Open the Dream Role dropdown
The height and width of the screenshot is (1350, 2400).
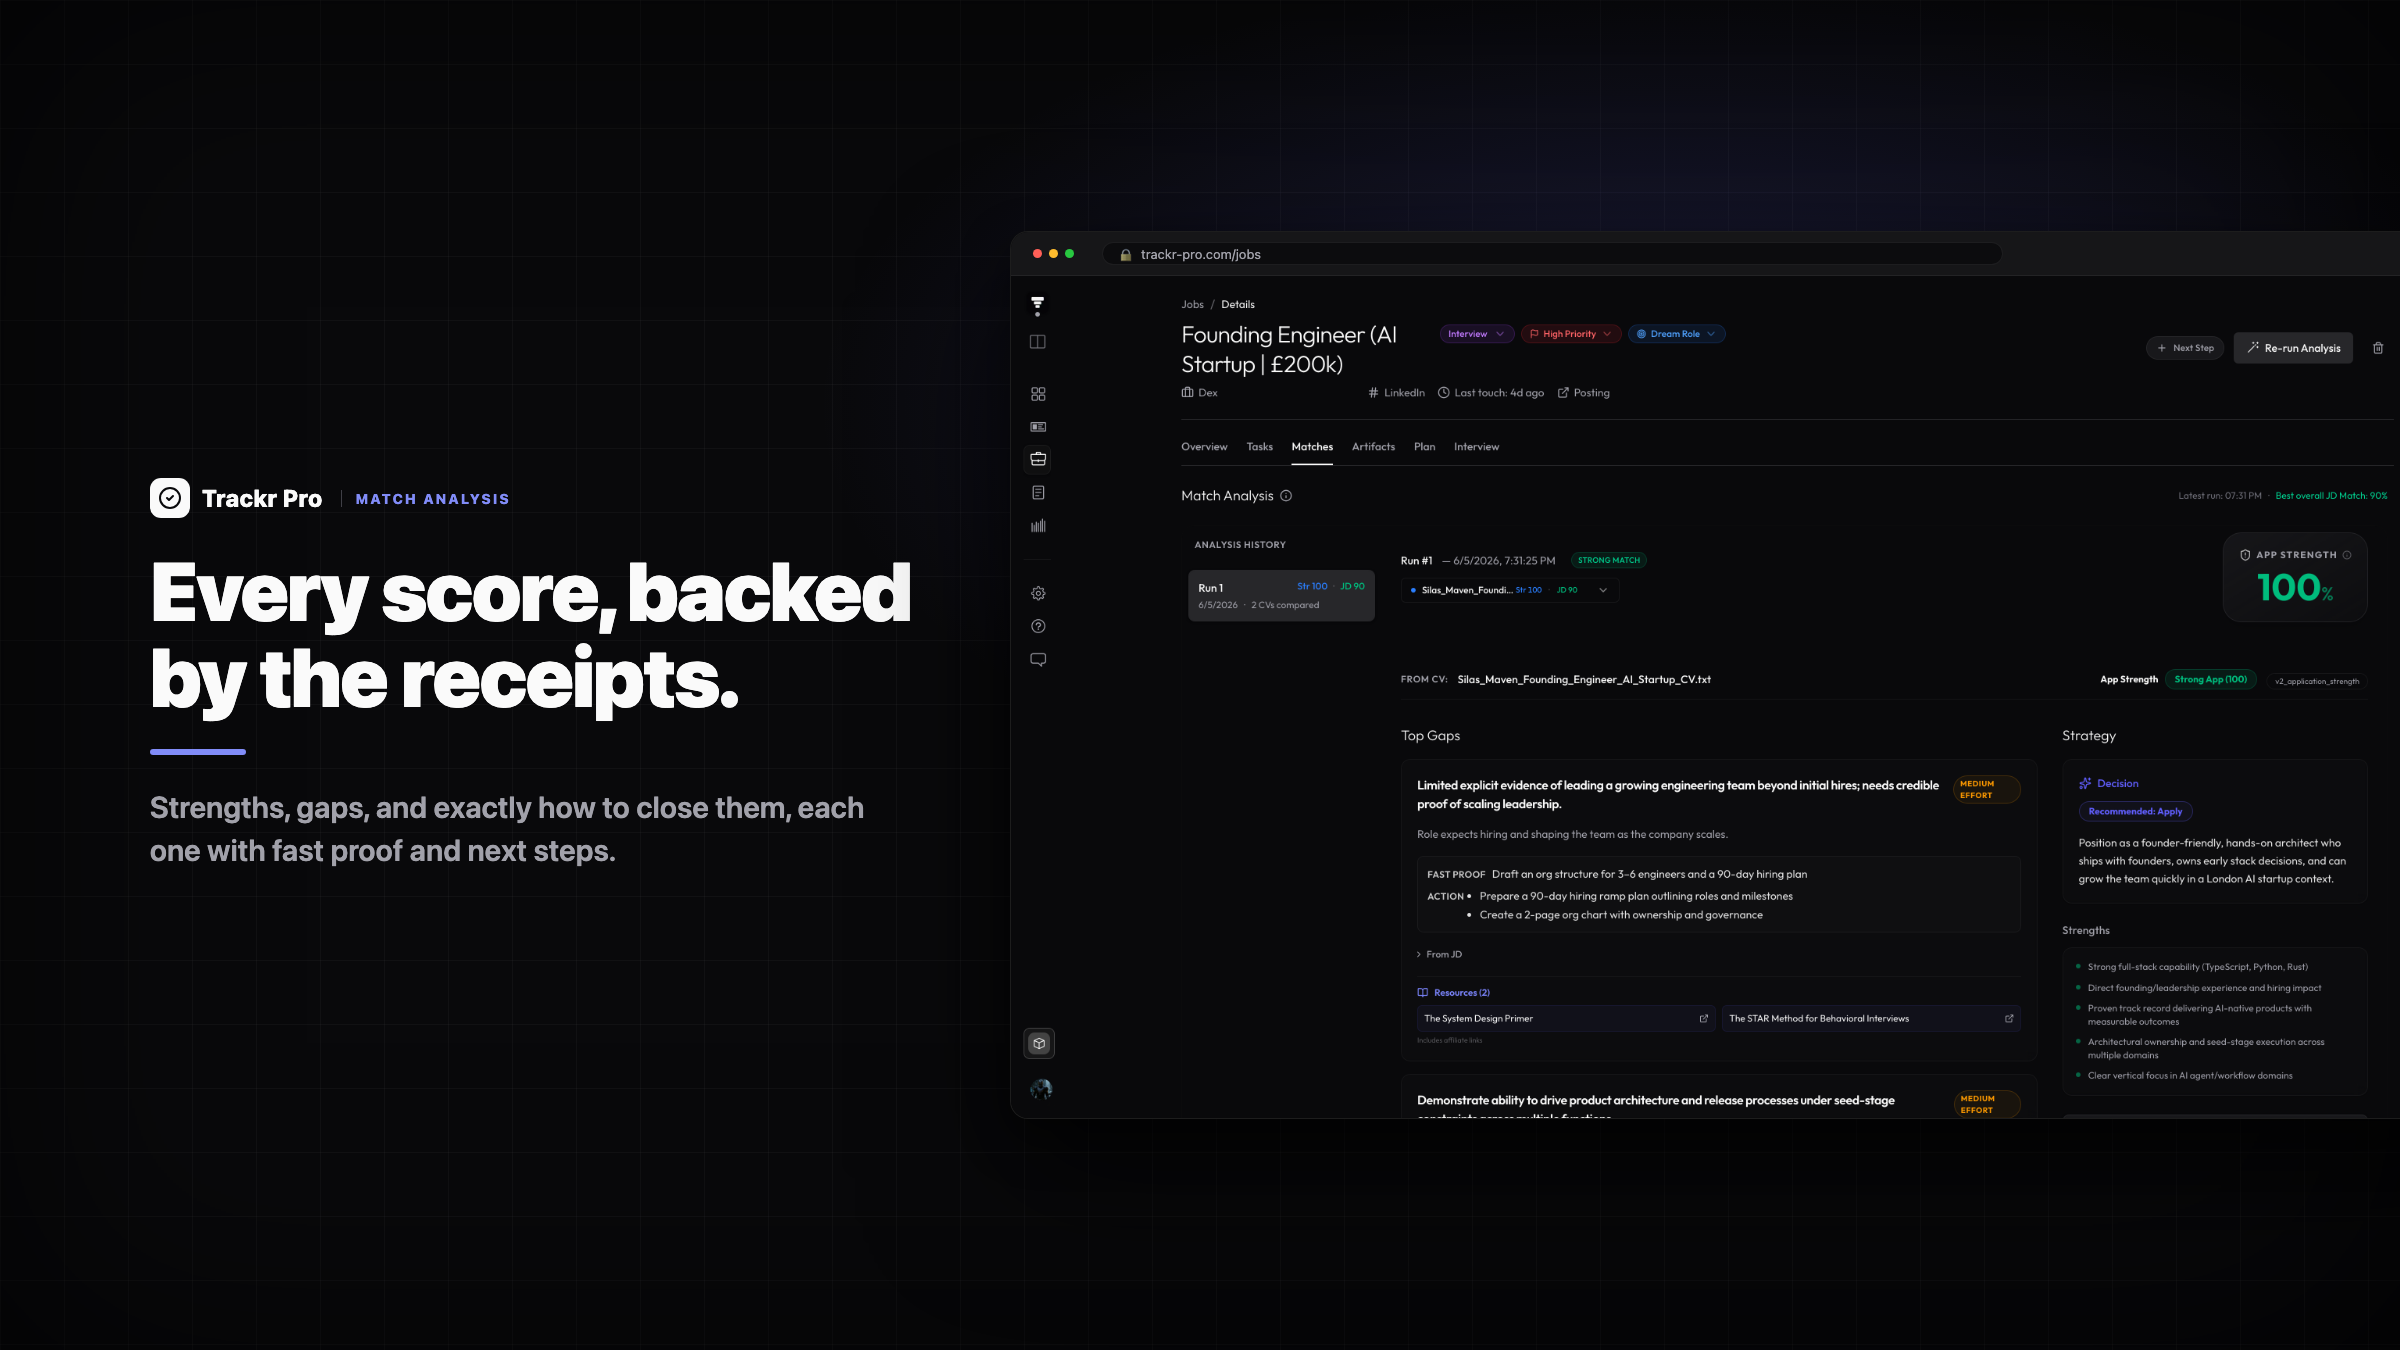click(1676, 334)
